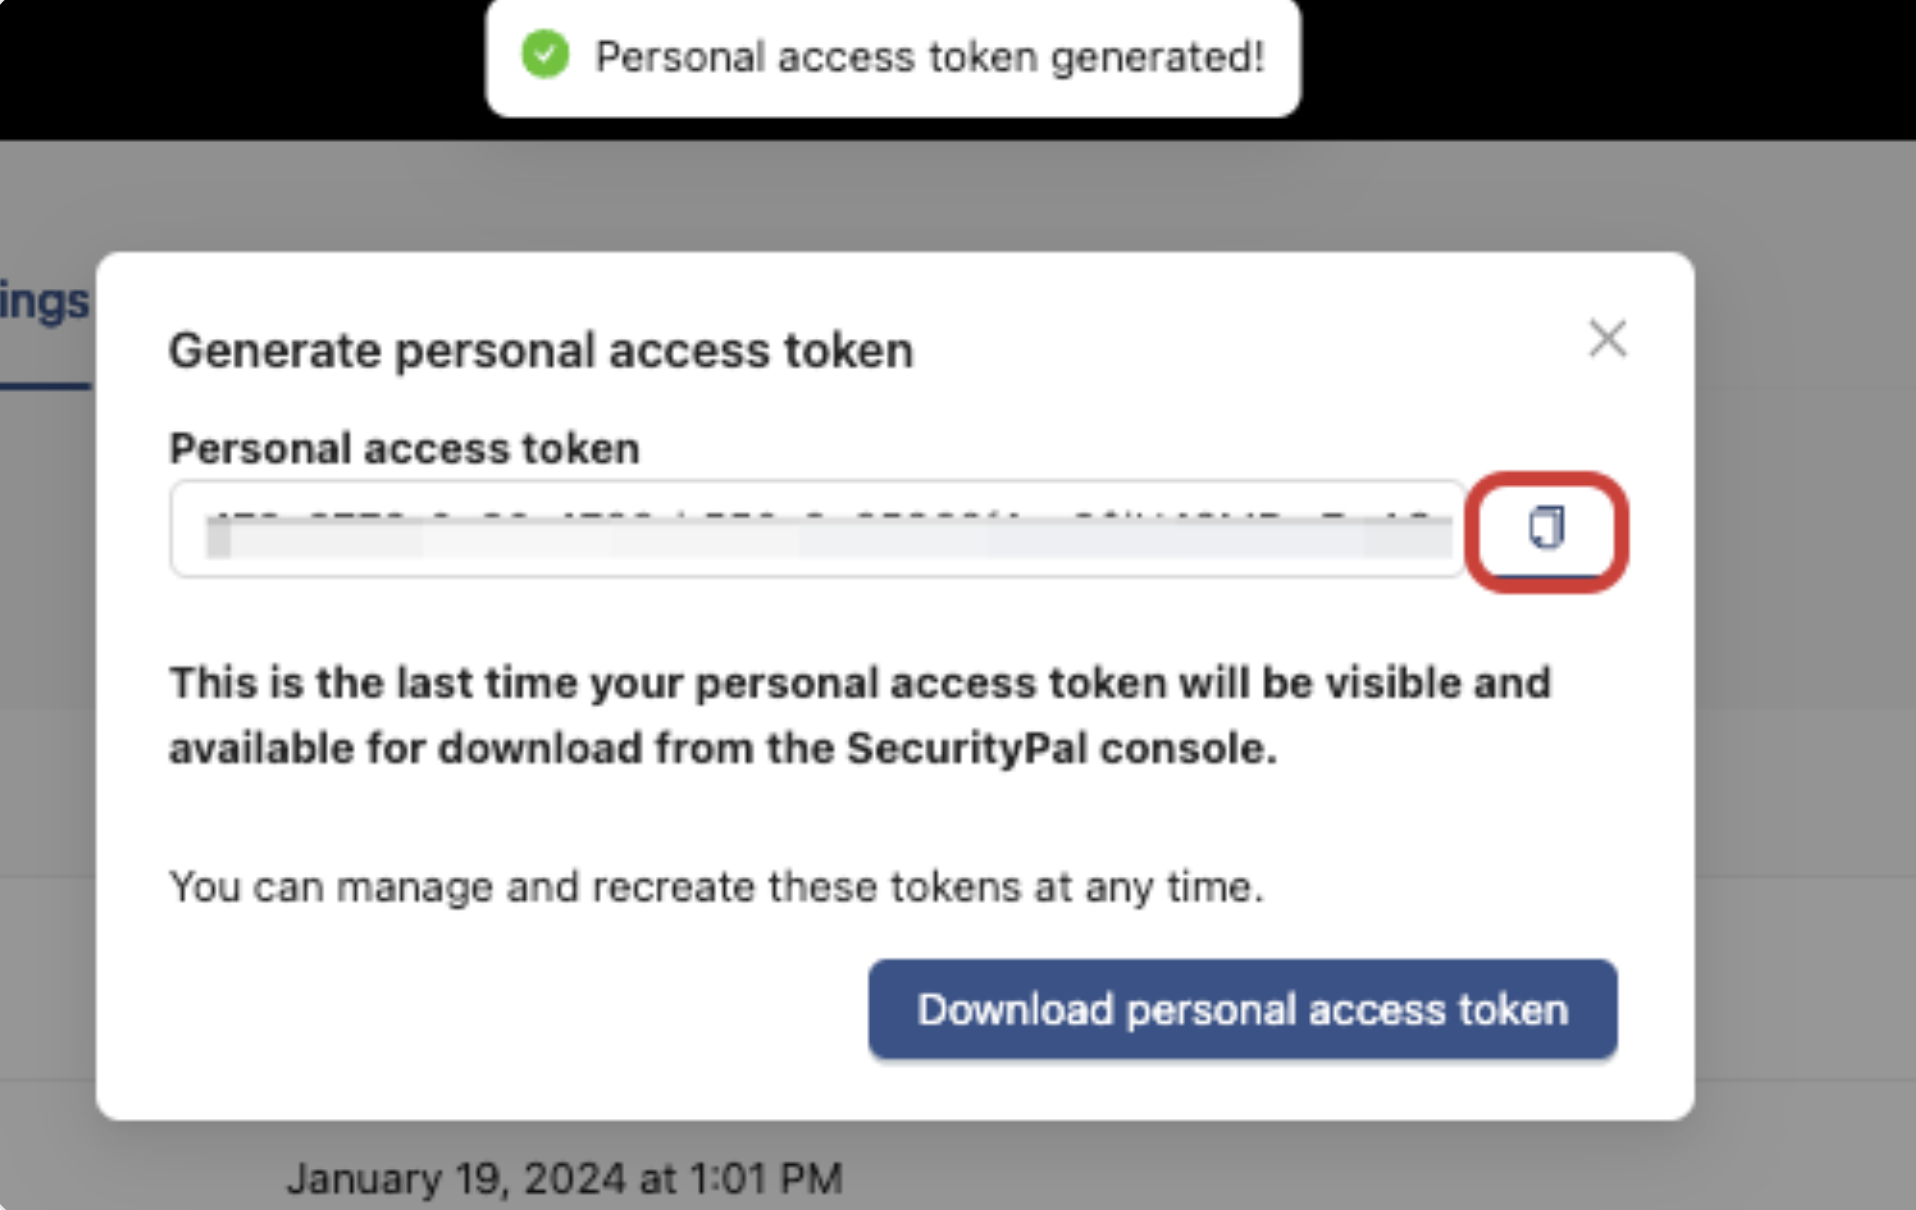Screen dimensions: 1916x1210
Task: Click the blue underline beneath the Settings tab
Action: (45, 385)
